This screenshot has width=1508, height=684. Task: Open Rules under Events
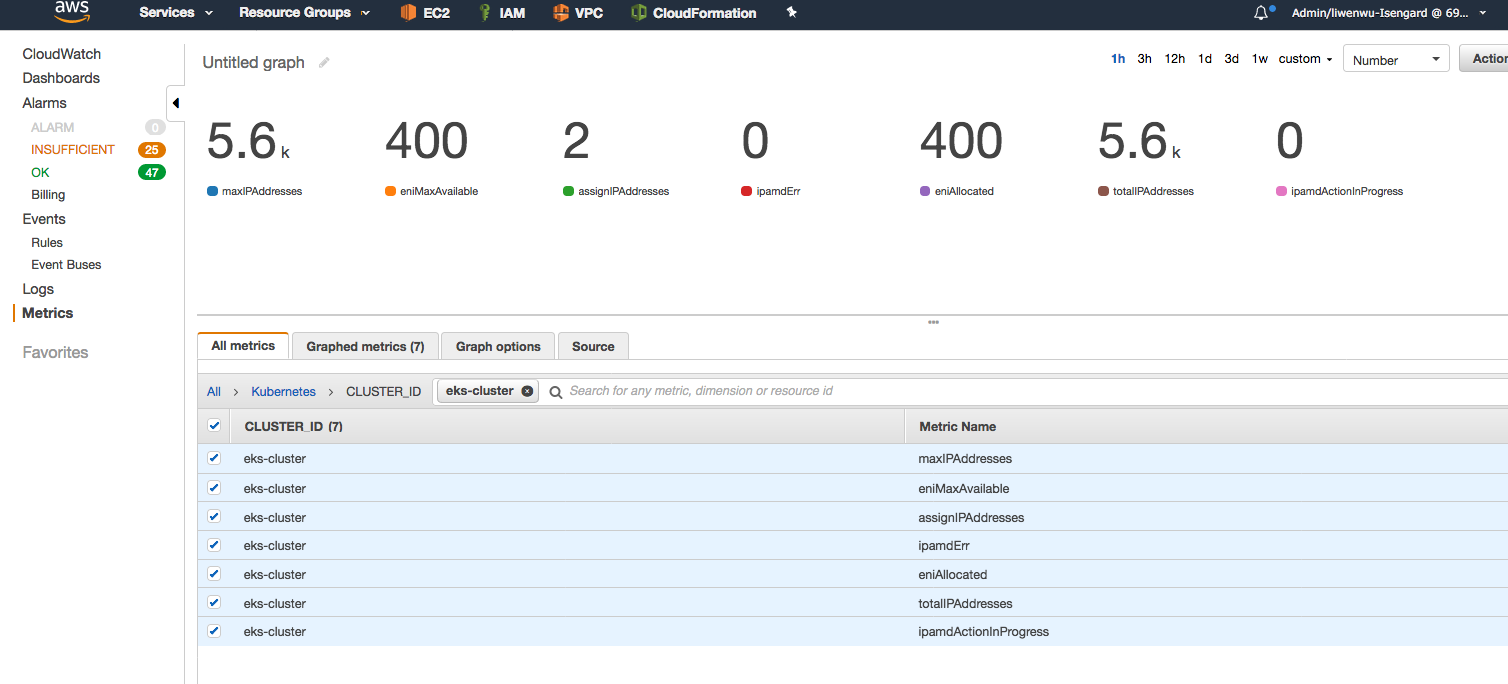[x=47, y=242]
